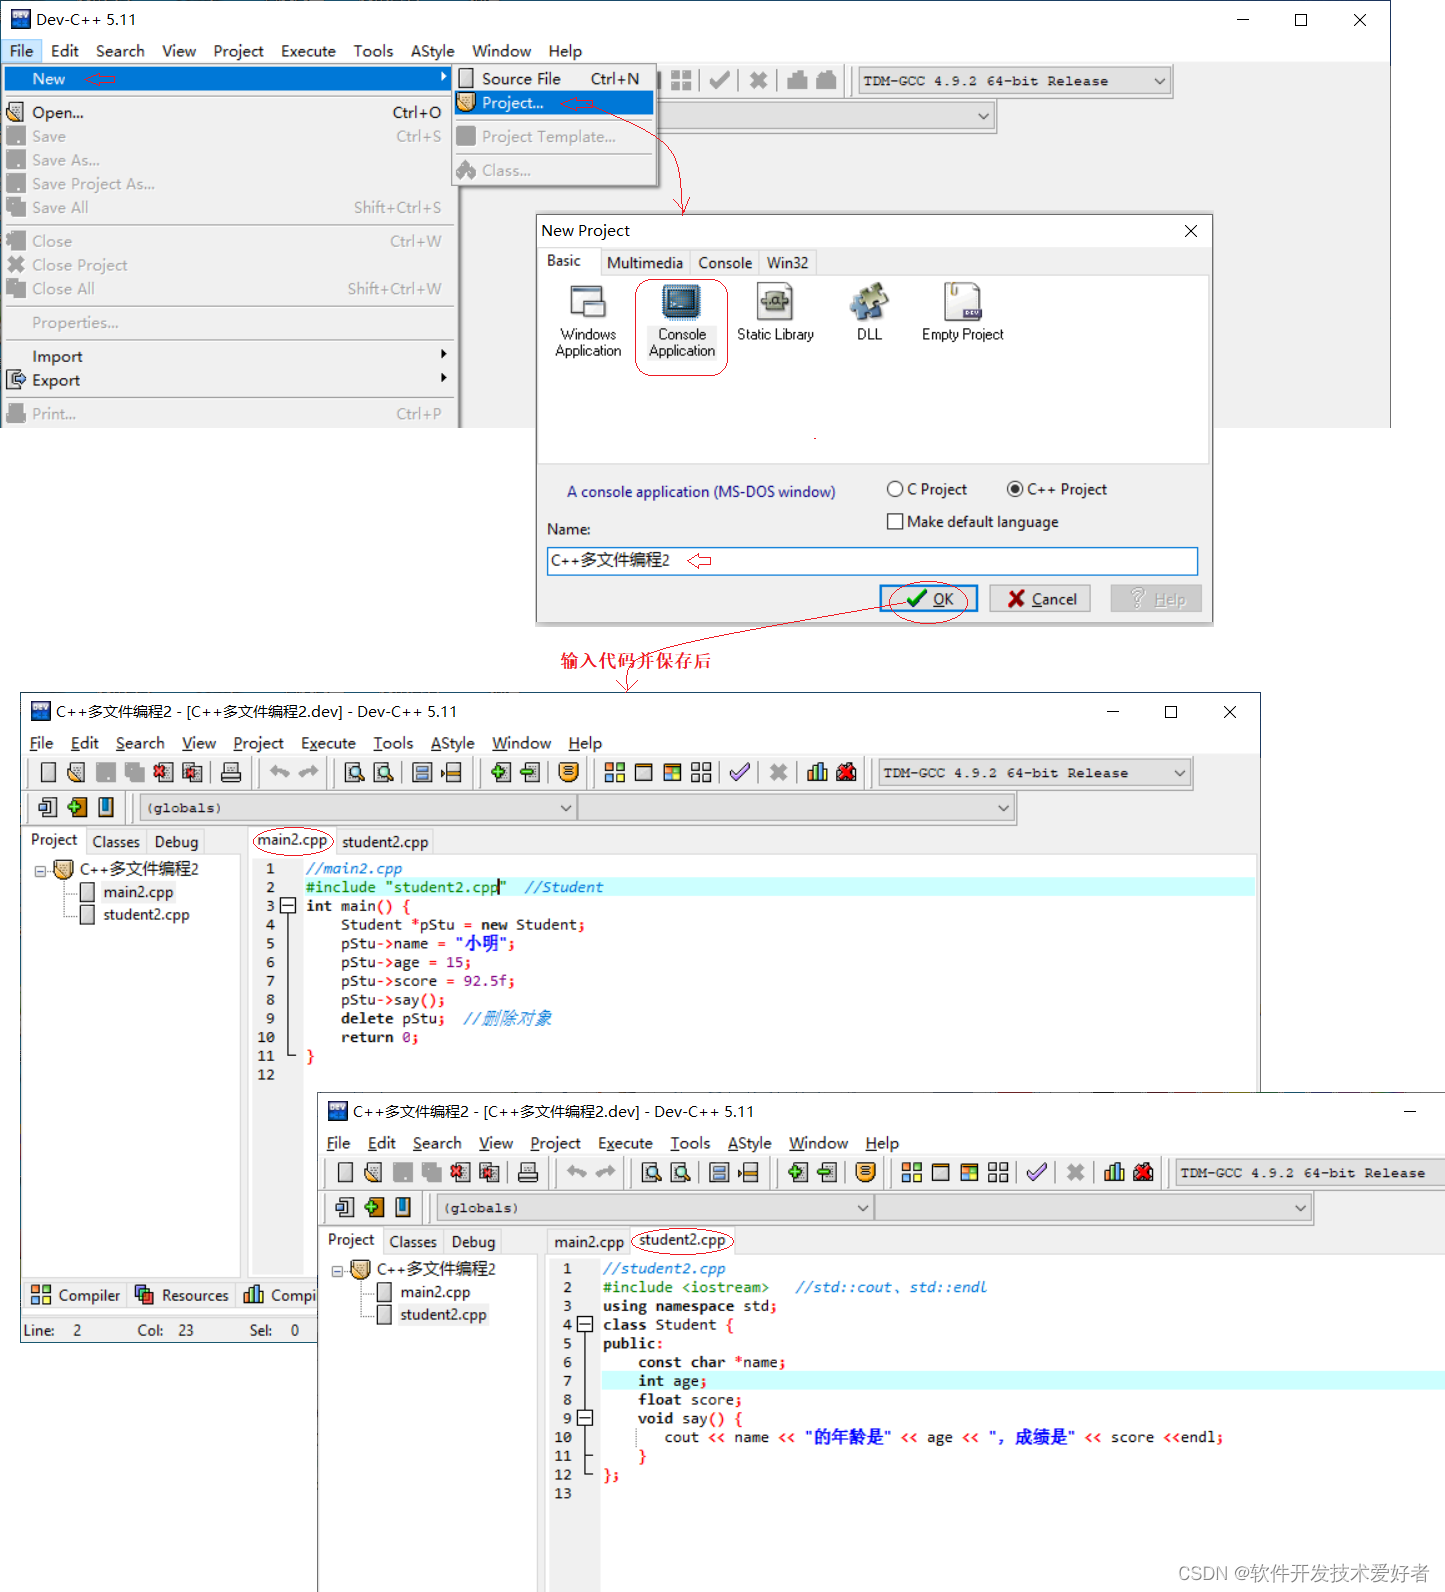
Task: Collapse project tree in student2.cpp editor window
Action: coord(338,1271)
